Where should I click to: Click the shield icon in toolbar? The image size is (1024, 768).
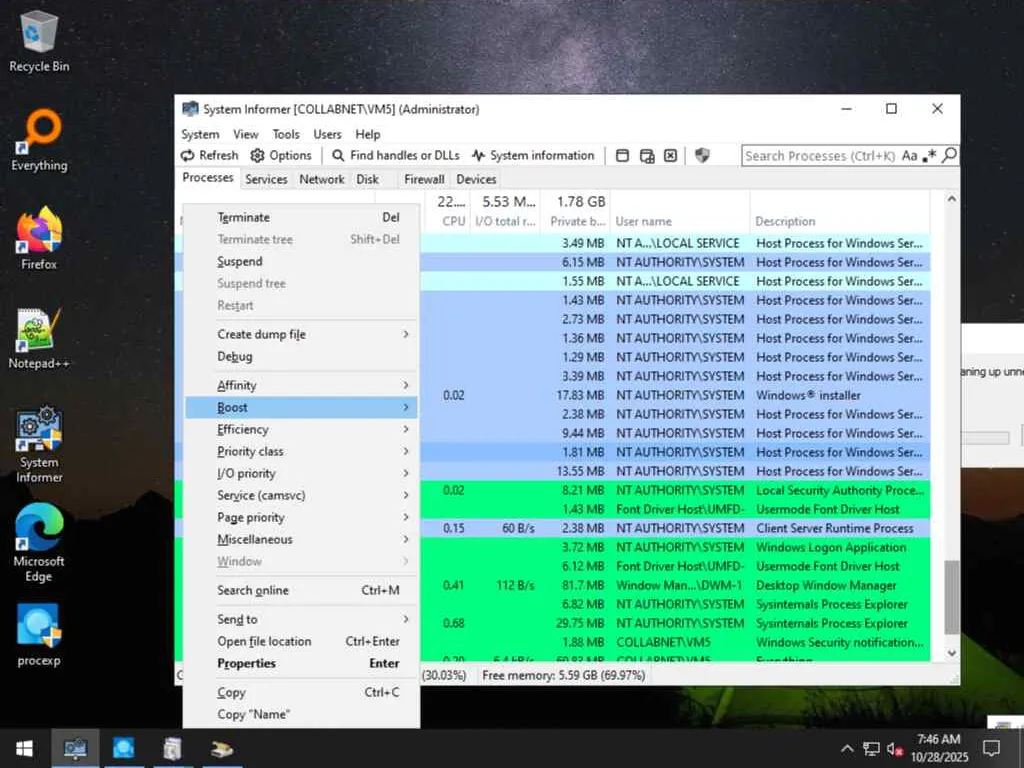tap(702, 155)
